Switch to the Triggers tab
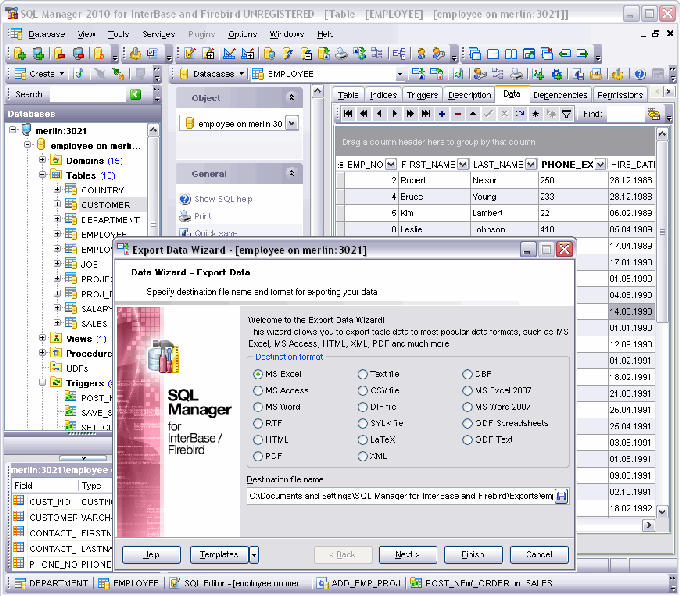Image resolution: width=680 pixels, height=596 pixels. [422, 95]
